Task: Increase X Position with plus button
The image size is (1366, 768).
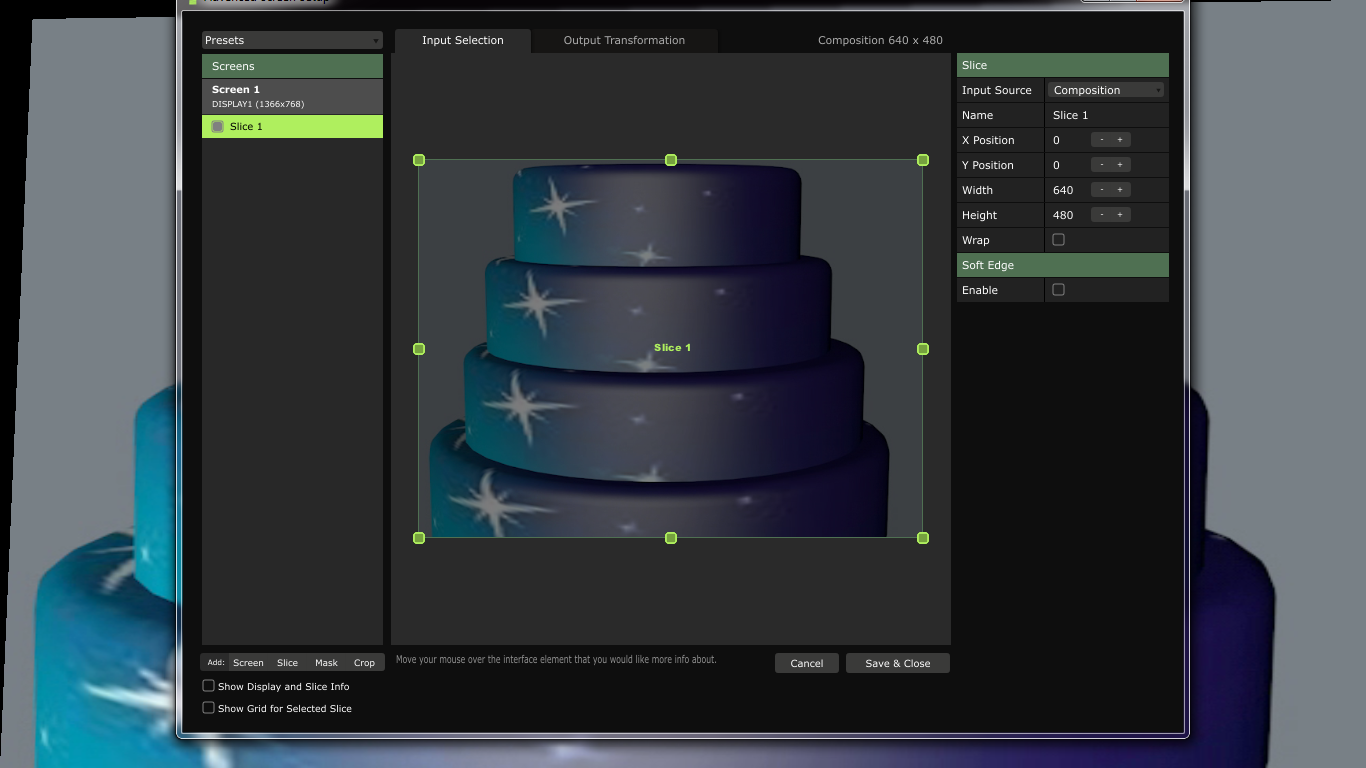Action: tap(1120, 140)
